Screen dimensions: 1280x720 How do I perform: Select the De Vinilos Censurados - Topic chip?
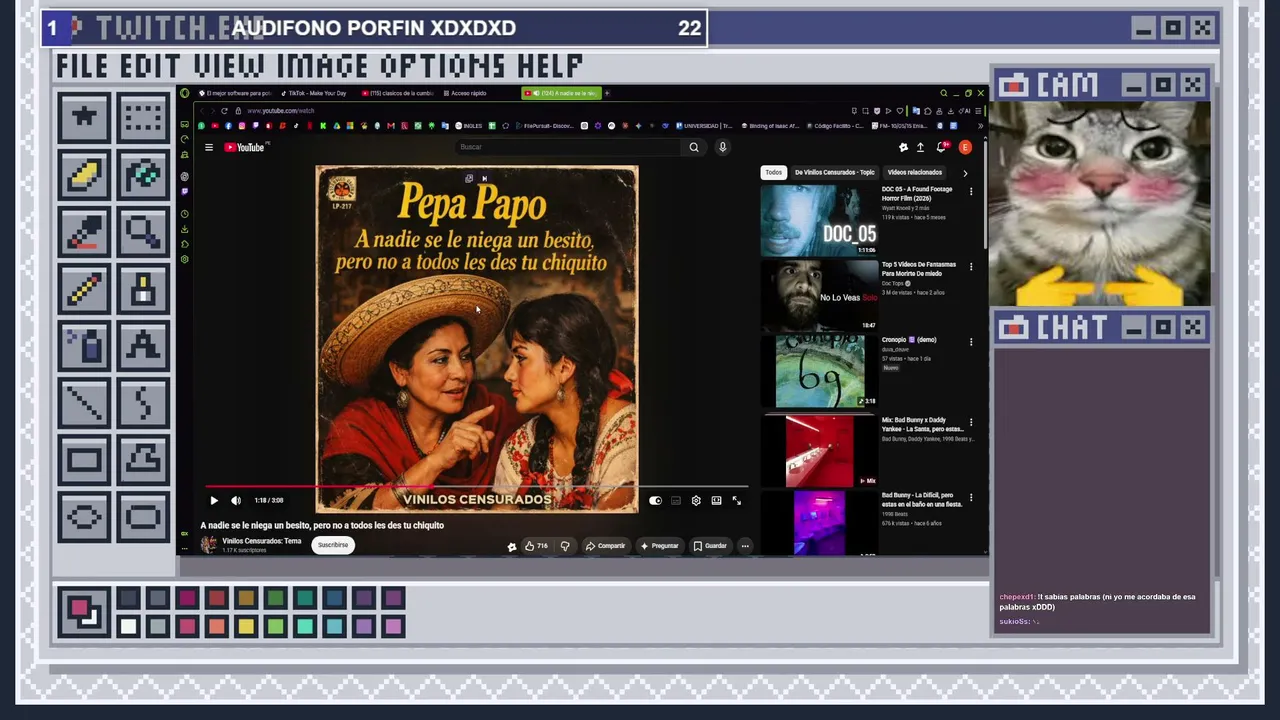(x=834, y=173)
